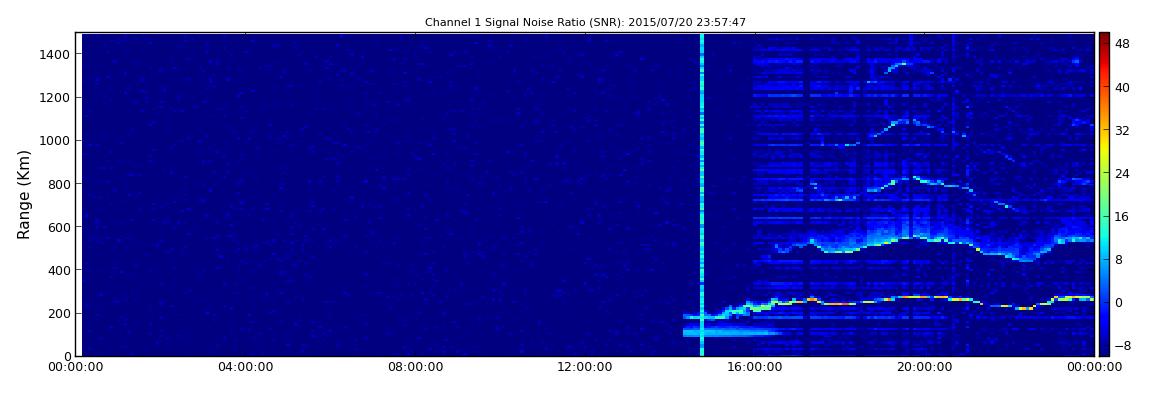Click the colorbar value 8
1150x407 pixels.
point(1119,260)
